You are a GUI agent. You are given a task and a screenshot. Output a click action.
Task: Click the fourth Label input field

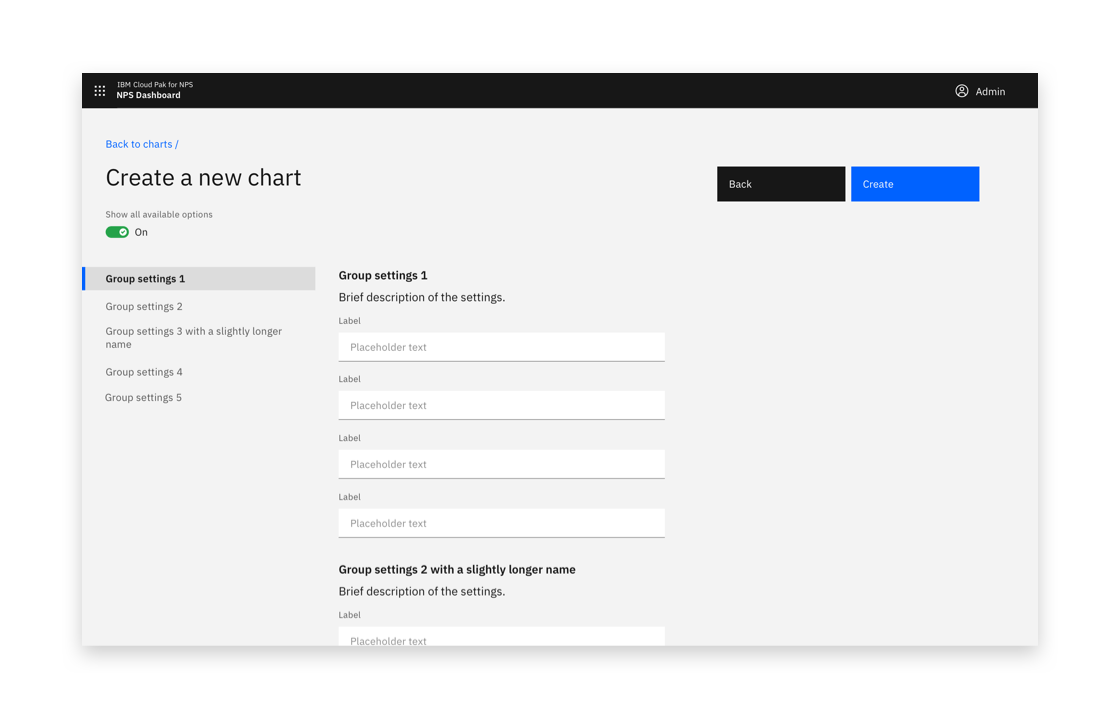coord(501,523)
